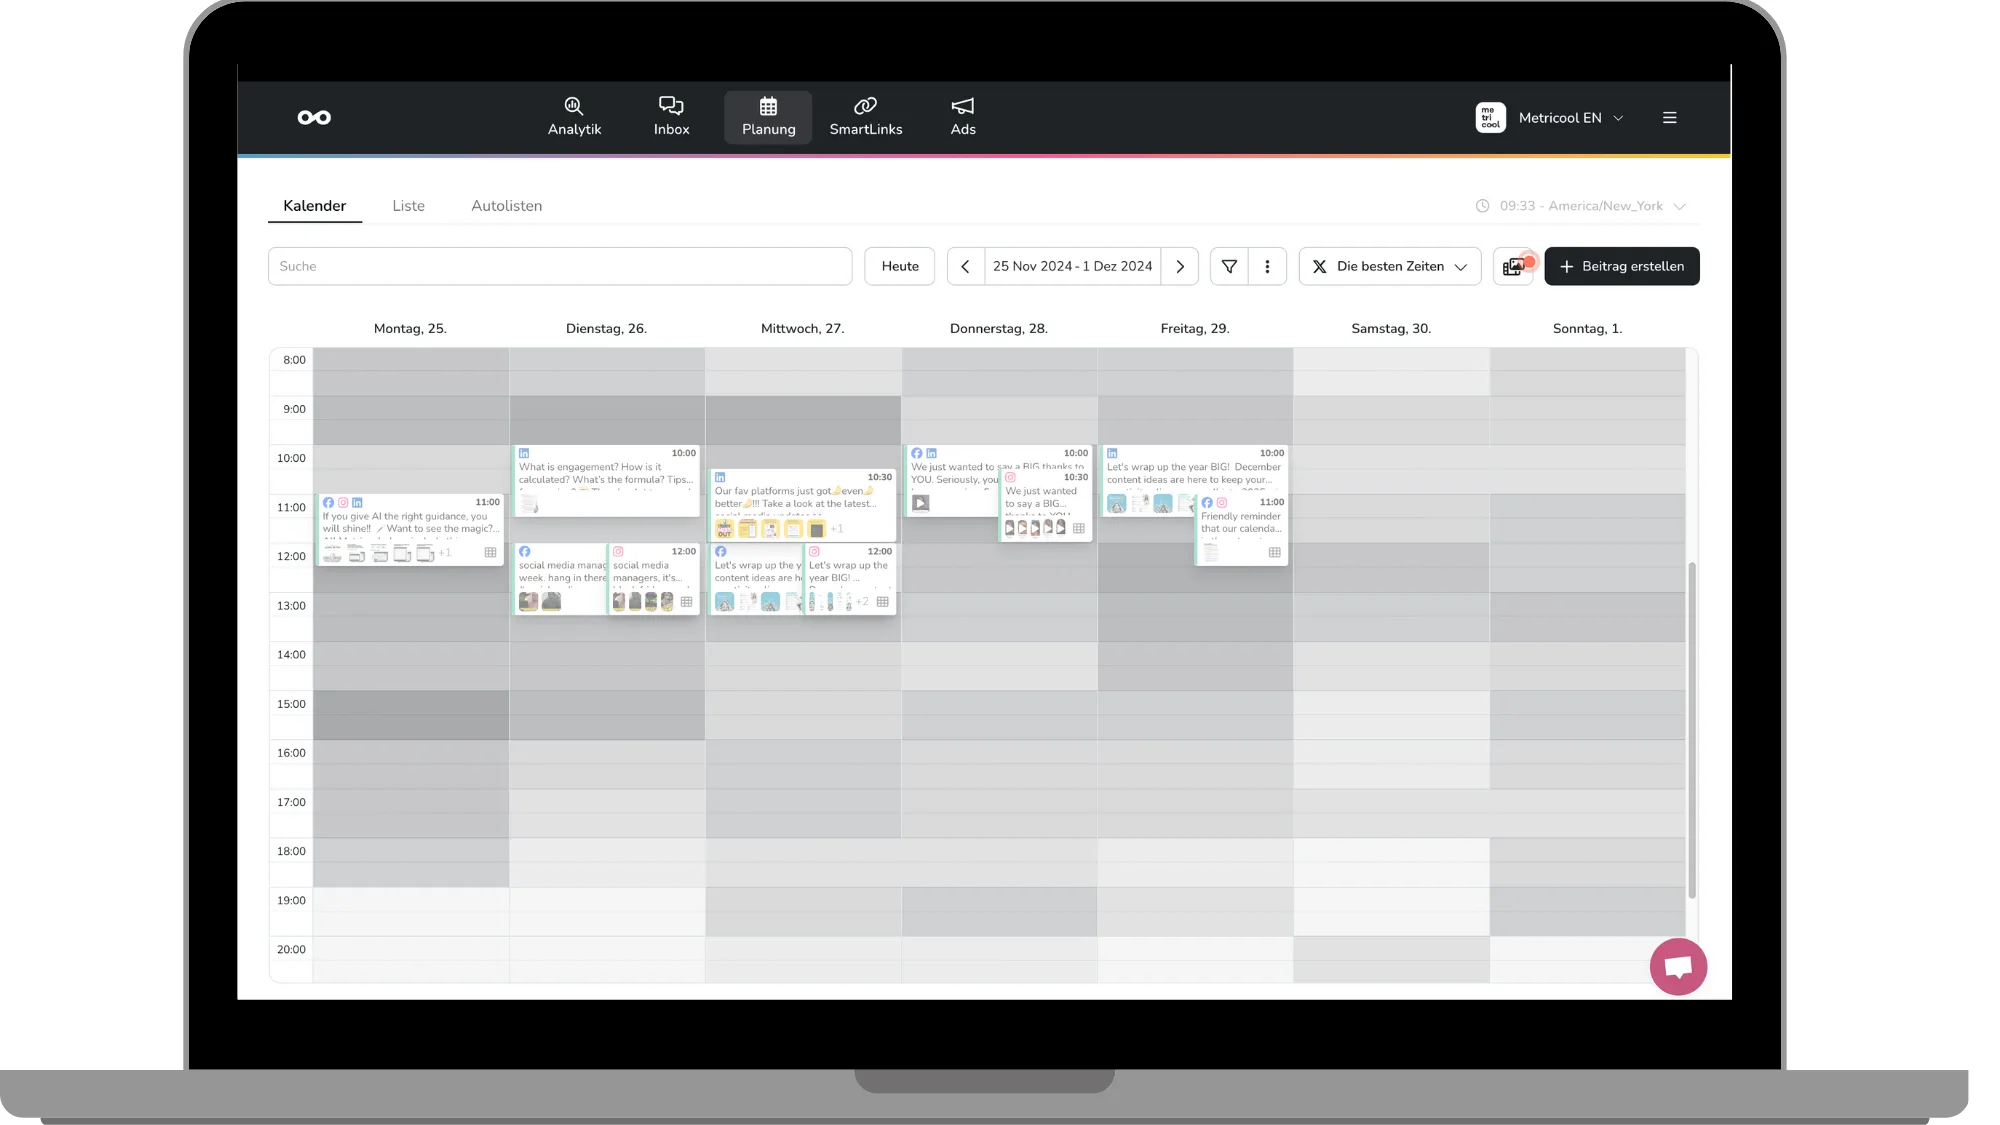Viewport: 2000px width, 1125px height.
Task: Open the hamburger menu in the header
Action: click(x=1669, y=118)
